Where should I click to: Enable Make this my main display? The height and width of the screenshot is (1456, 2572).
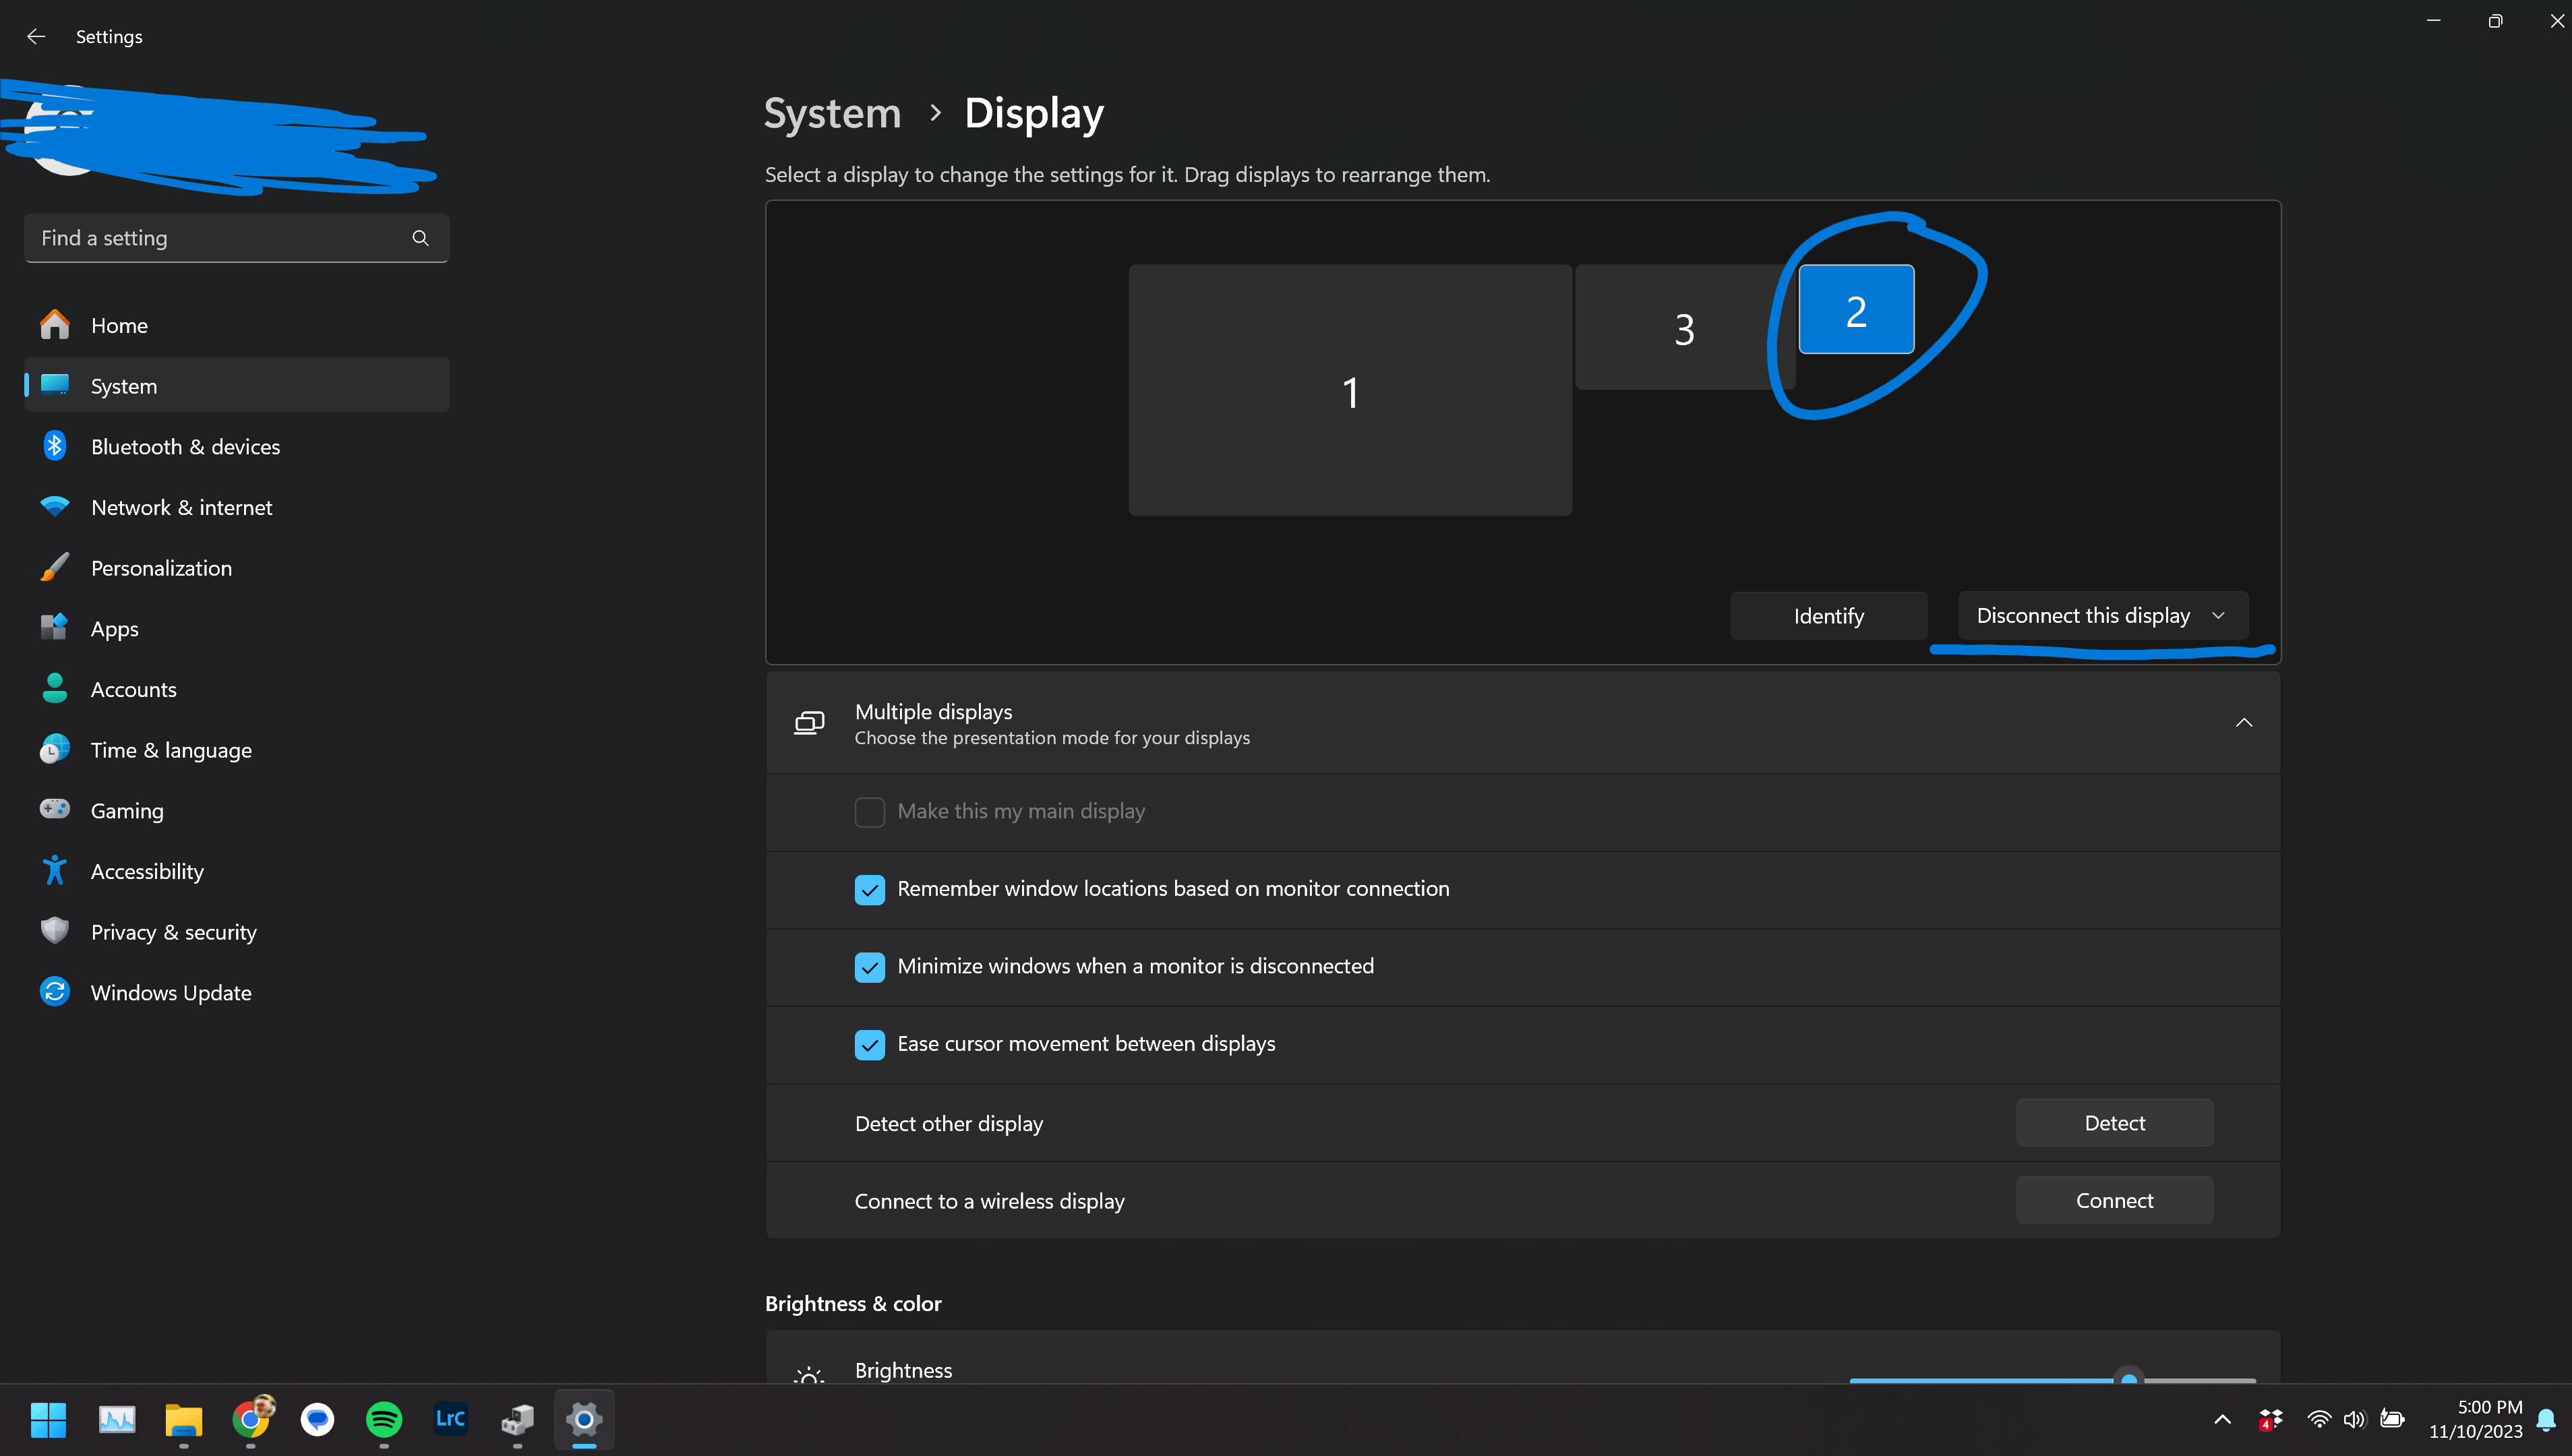point(869,812)
